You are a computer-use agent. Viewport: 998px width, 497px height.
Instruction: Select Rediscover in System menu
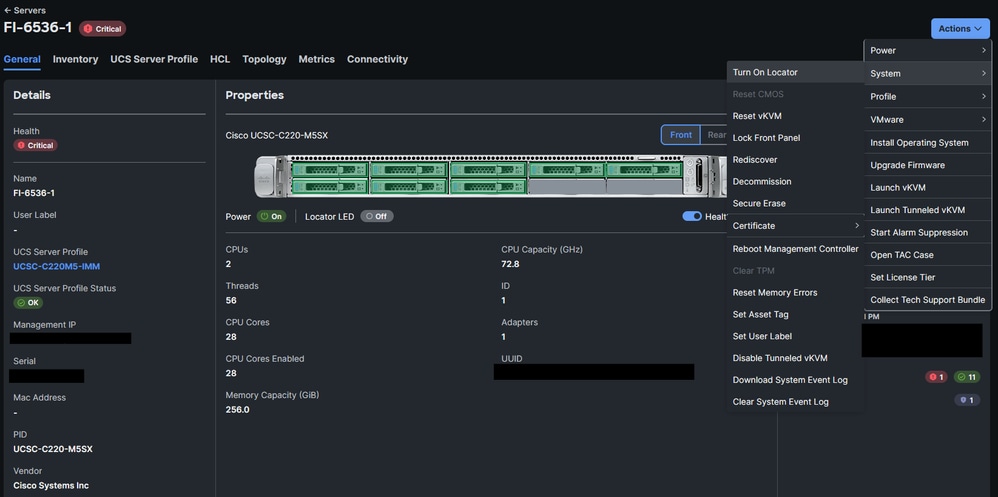click(795, 160)
